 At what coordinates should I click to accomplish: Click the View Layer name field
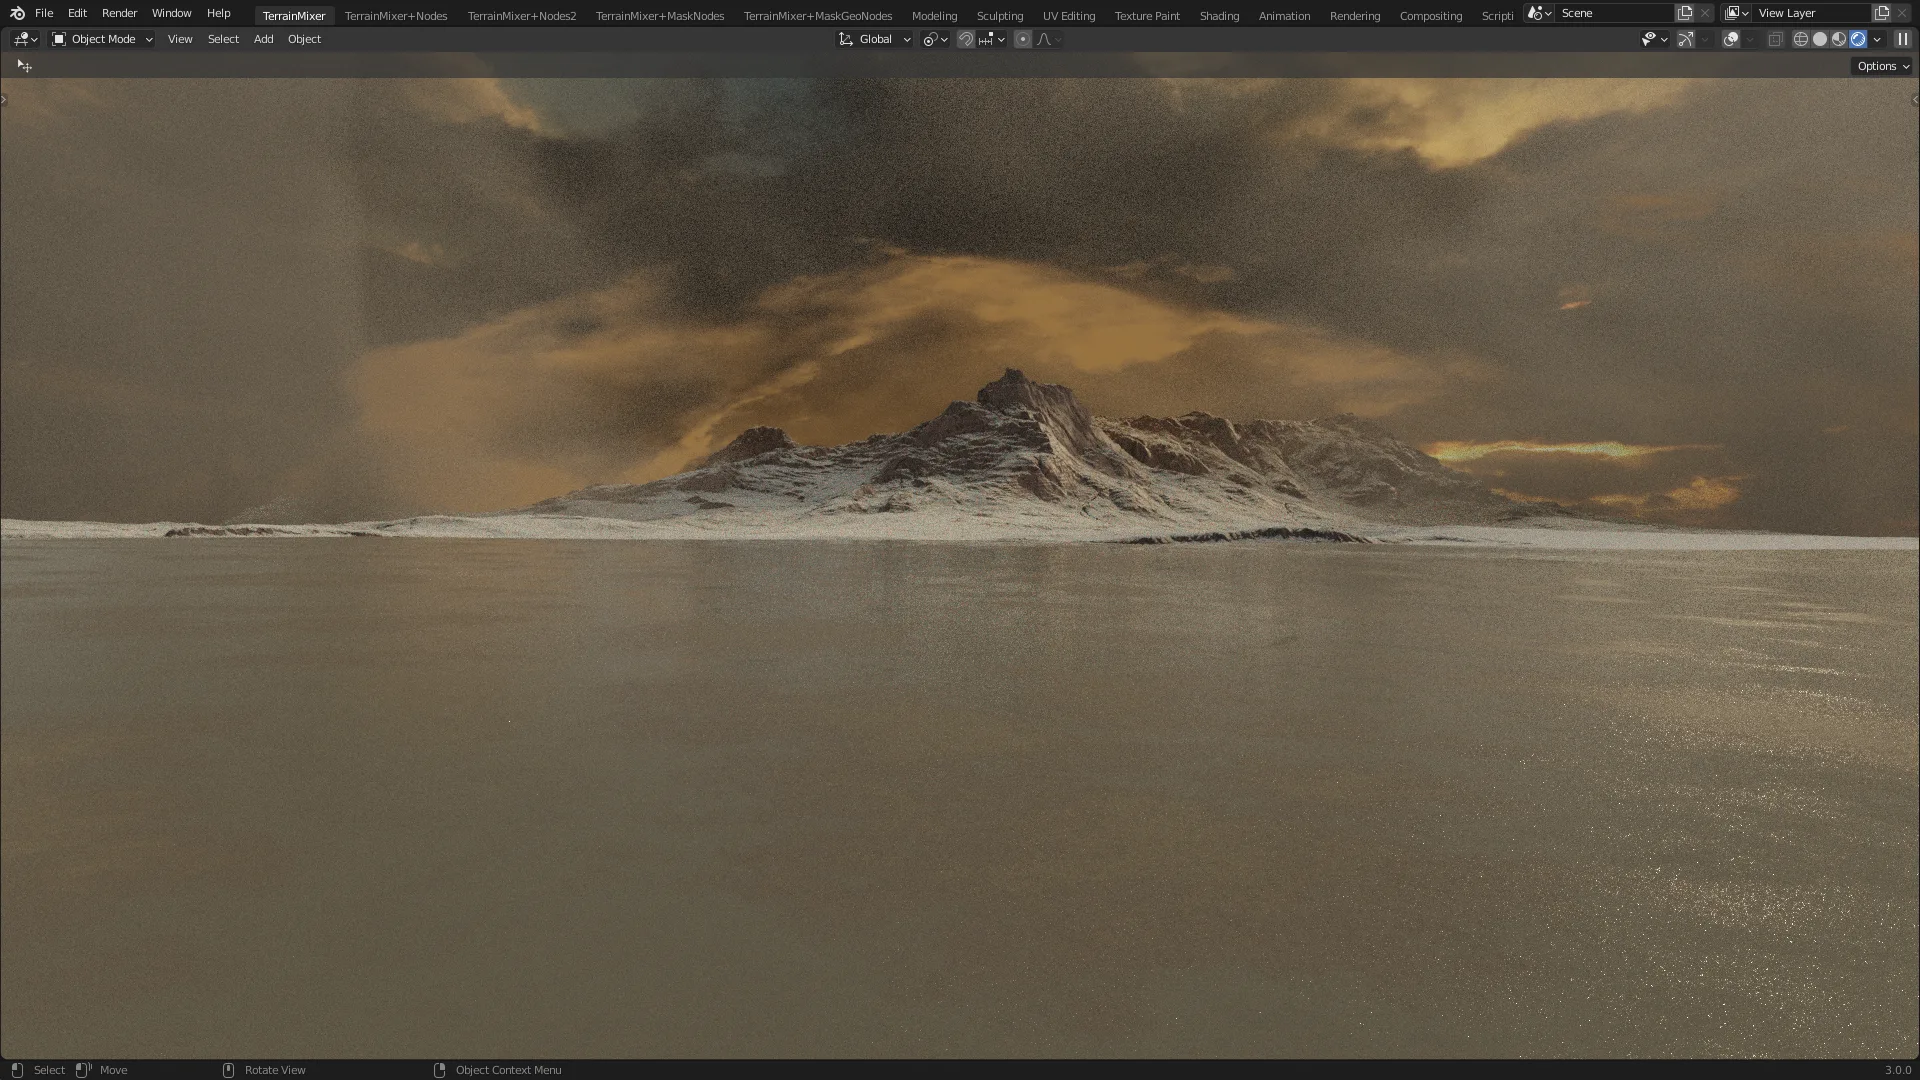click(1812, 13)
